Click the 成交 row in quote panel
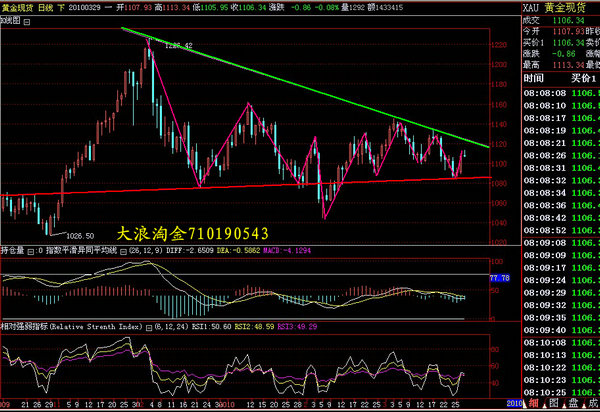This screenshot has height=412, width=600. click(561, 21)
